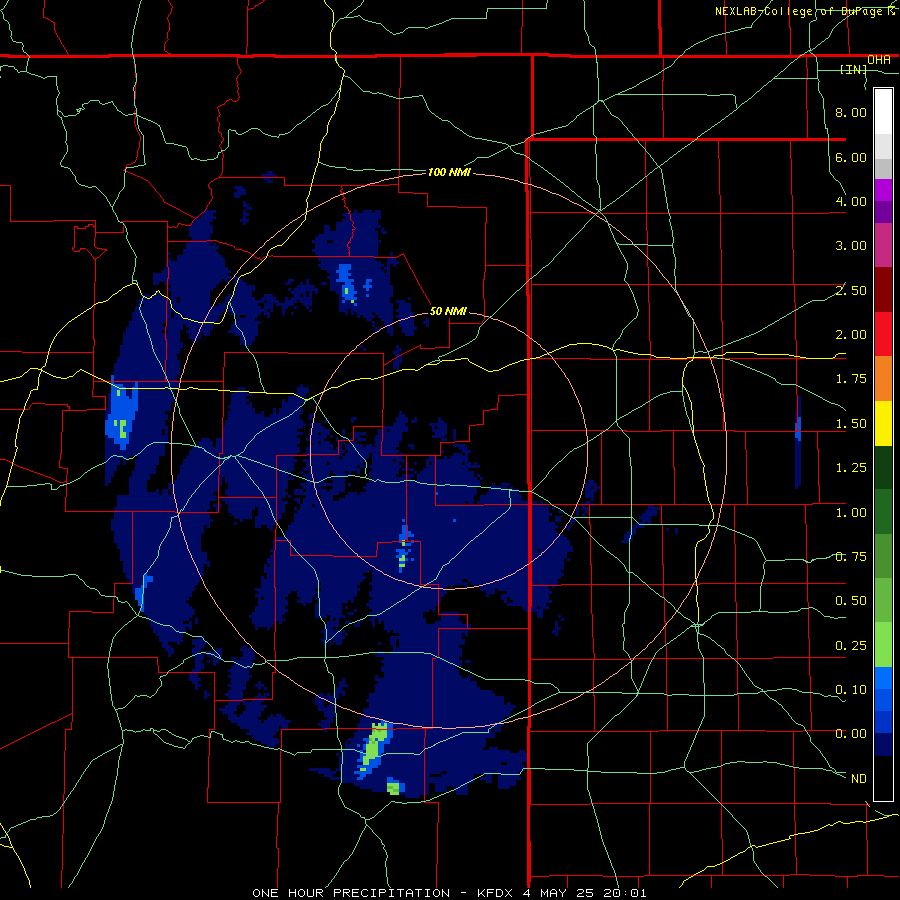Select the '2.50' legend value
The width and height of the screenshot is (900, 900).
(x=851, y=290)
